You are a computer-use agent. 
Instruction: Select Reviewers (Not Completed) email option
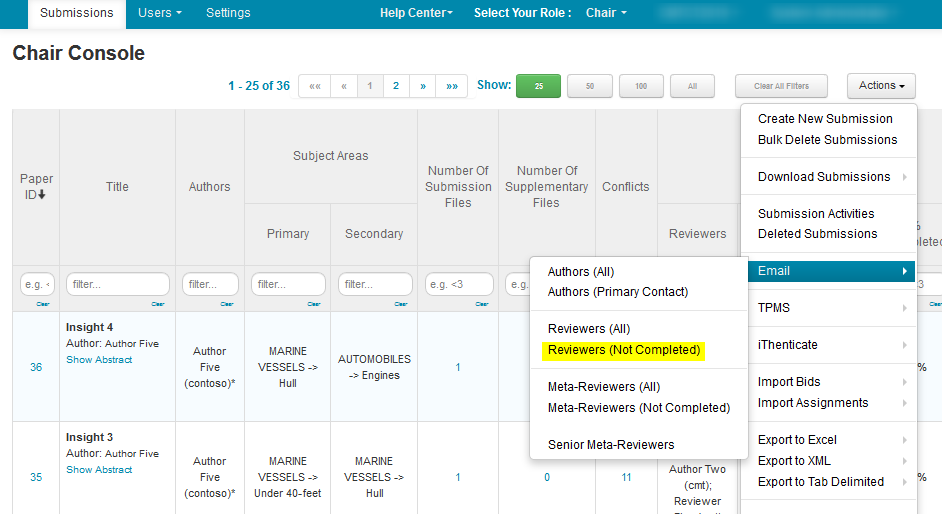point(623,350)
